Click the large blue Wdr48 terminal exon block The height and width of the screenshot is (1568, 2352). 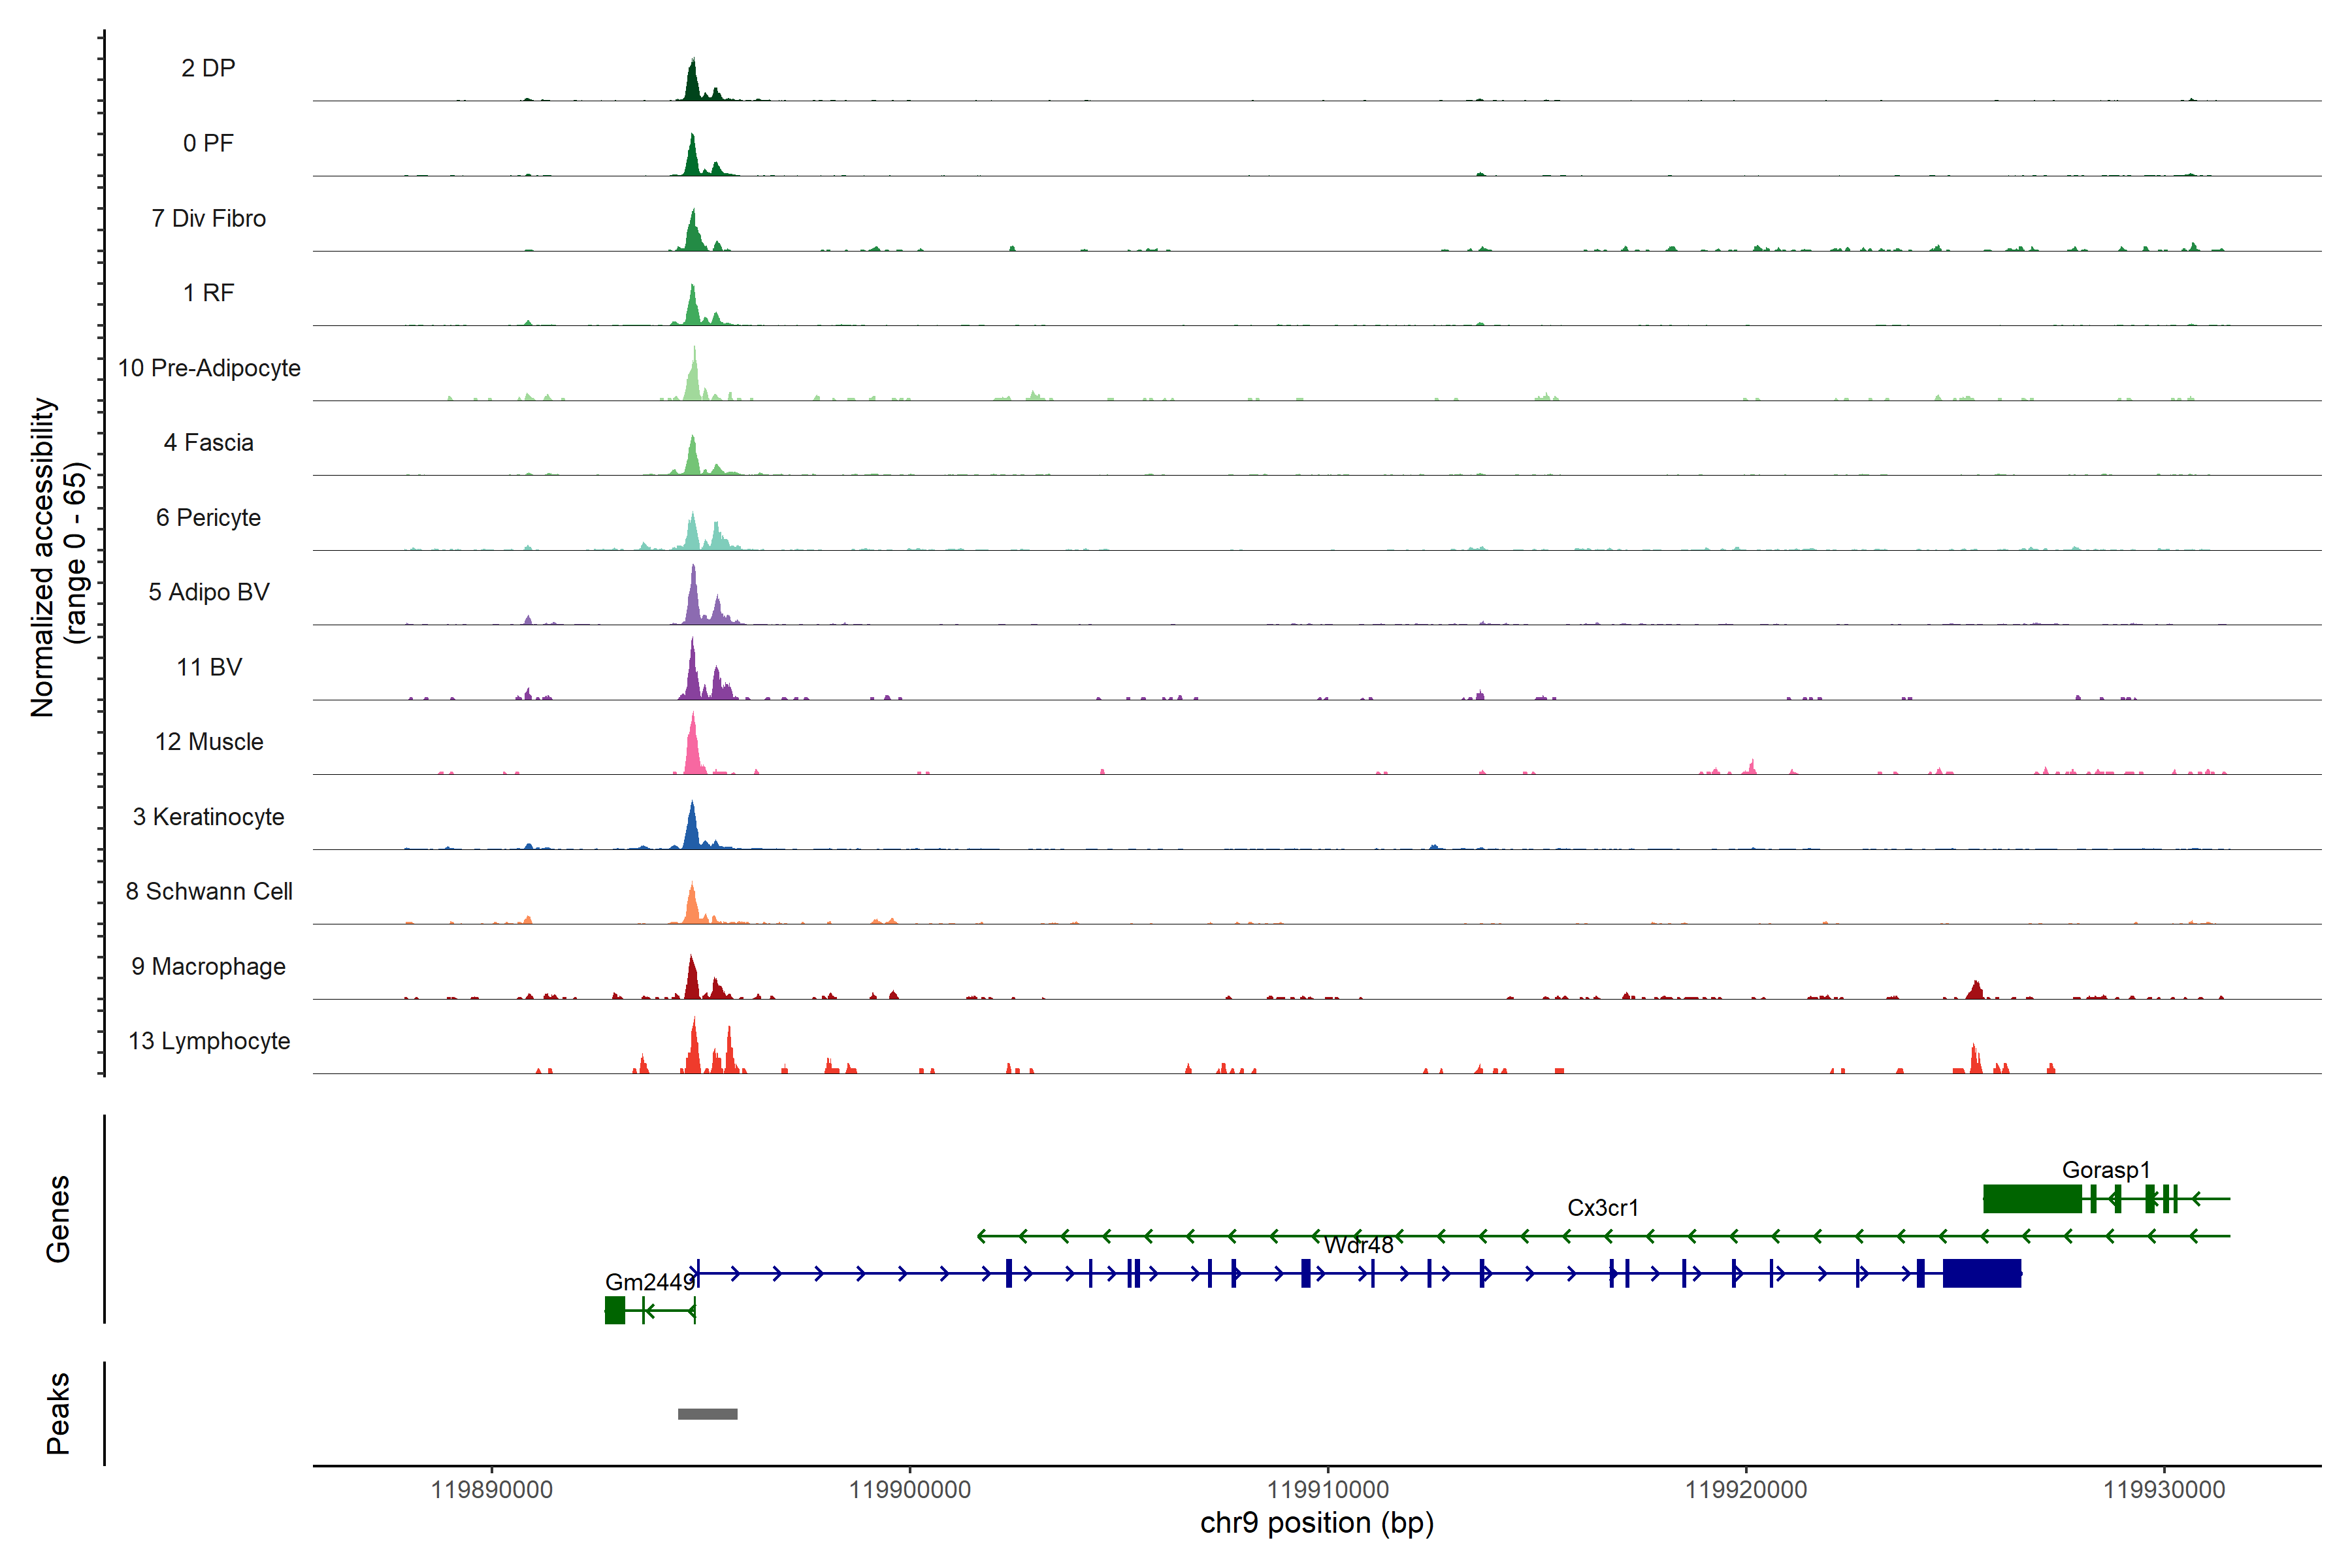[x=1981, y=1273]
